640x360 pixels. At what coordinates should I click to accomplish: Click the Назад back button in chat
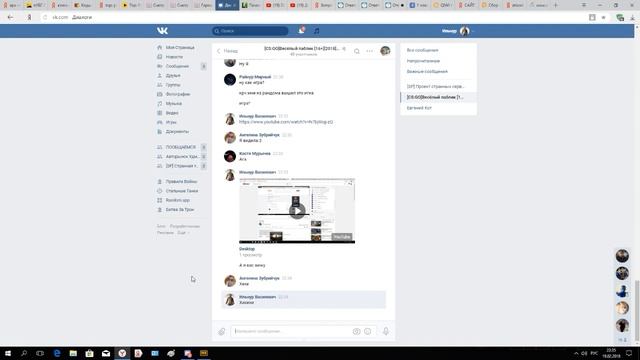point(227,51)
